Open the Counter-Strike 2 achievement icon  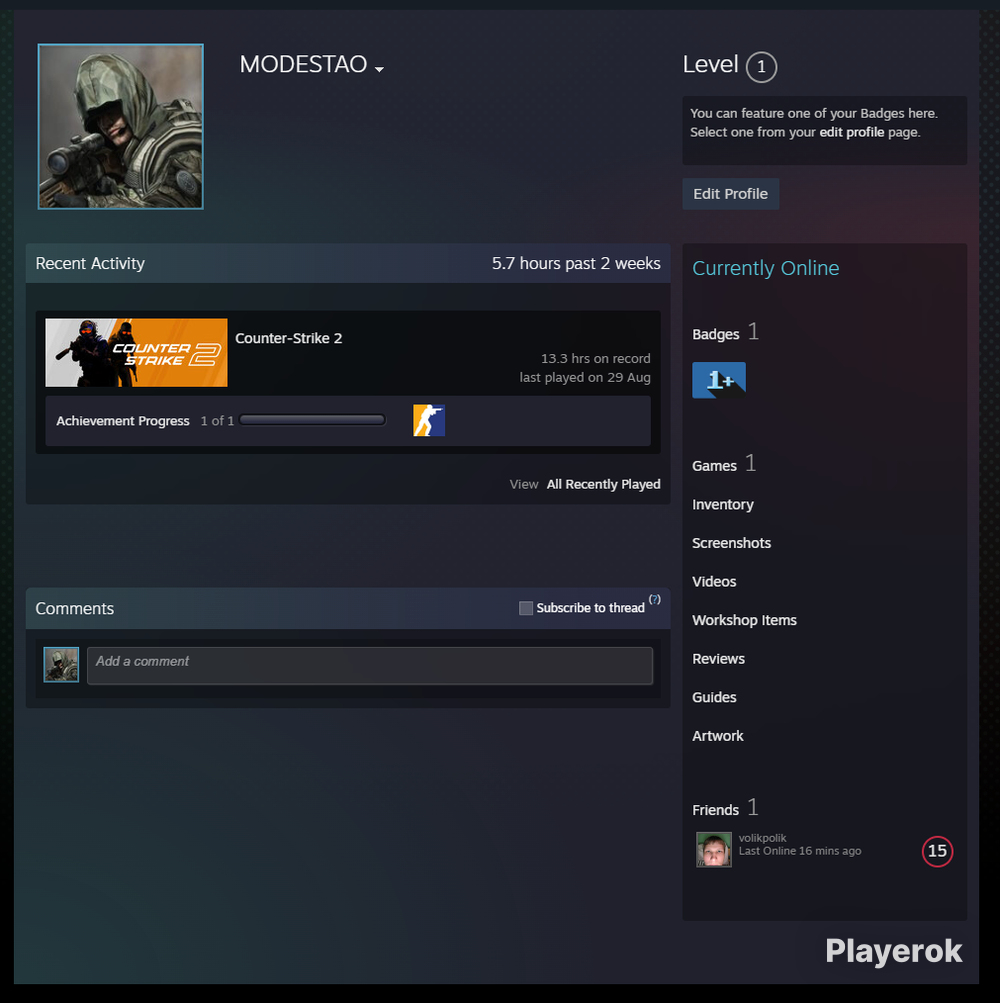pos(429,420)
